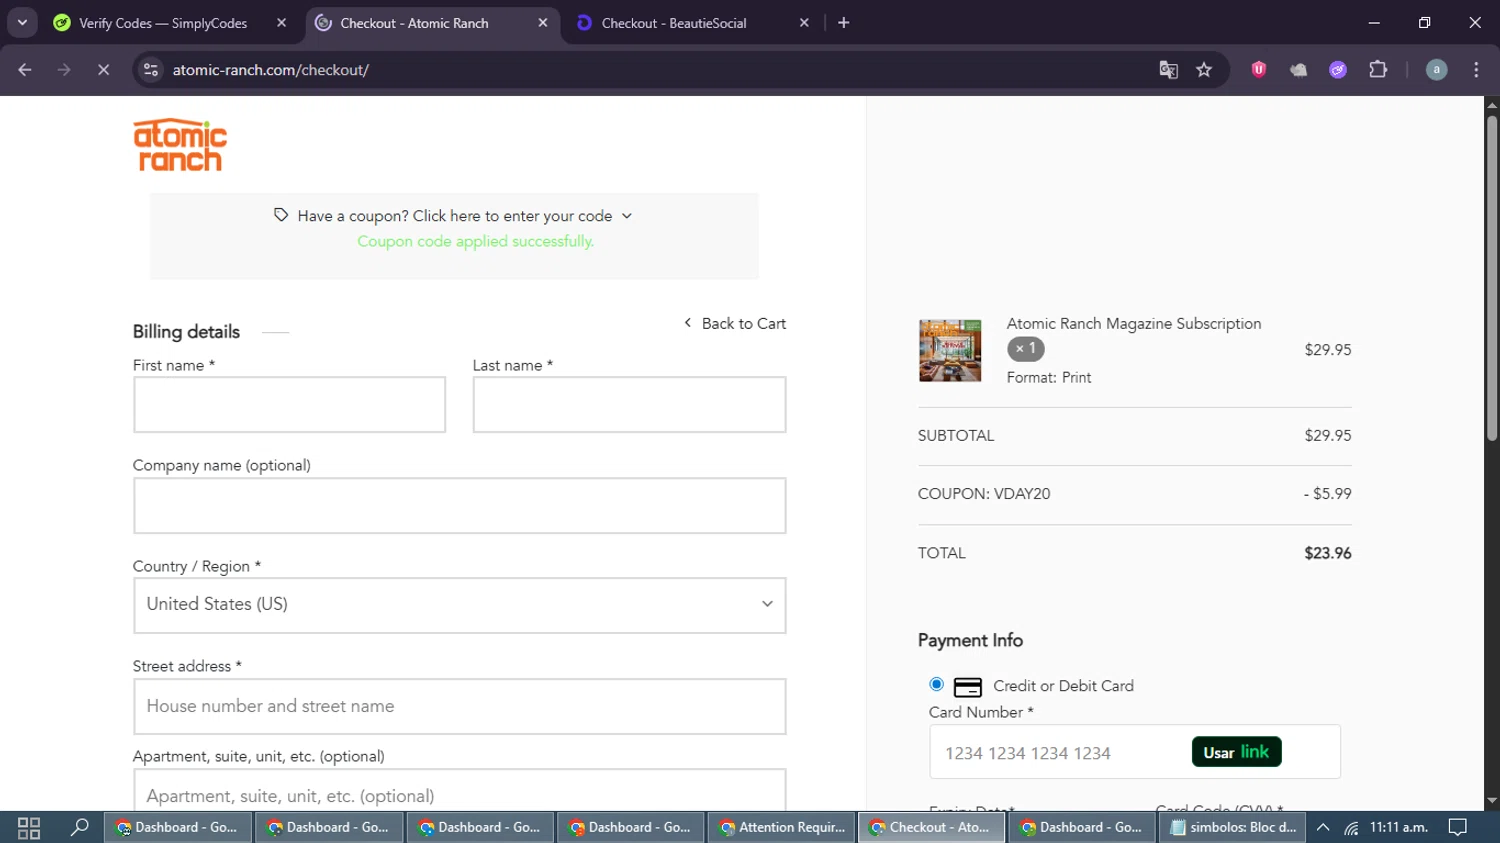Click the scrollbar down arrow
This screenshot has height=843, width=1500.
[x=1492, y=801]
